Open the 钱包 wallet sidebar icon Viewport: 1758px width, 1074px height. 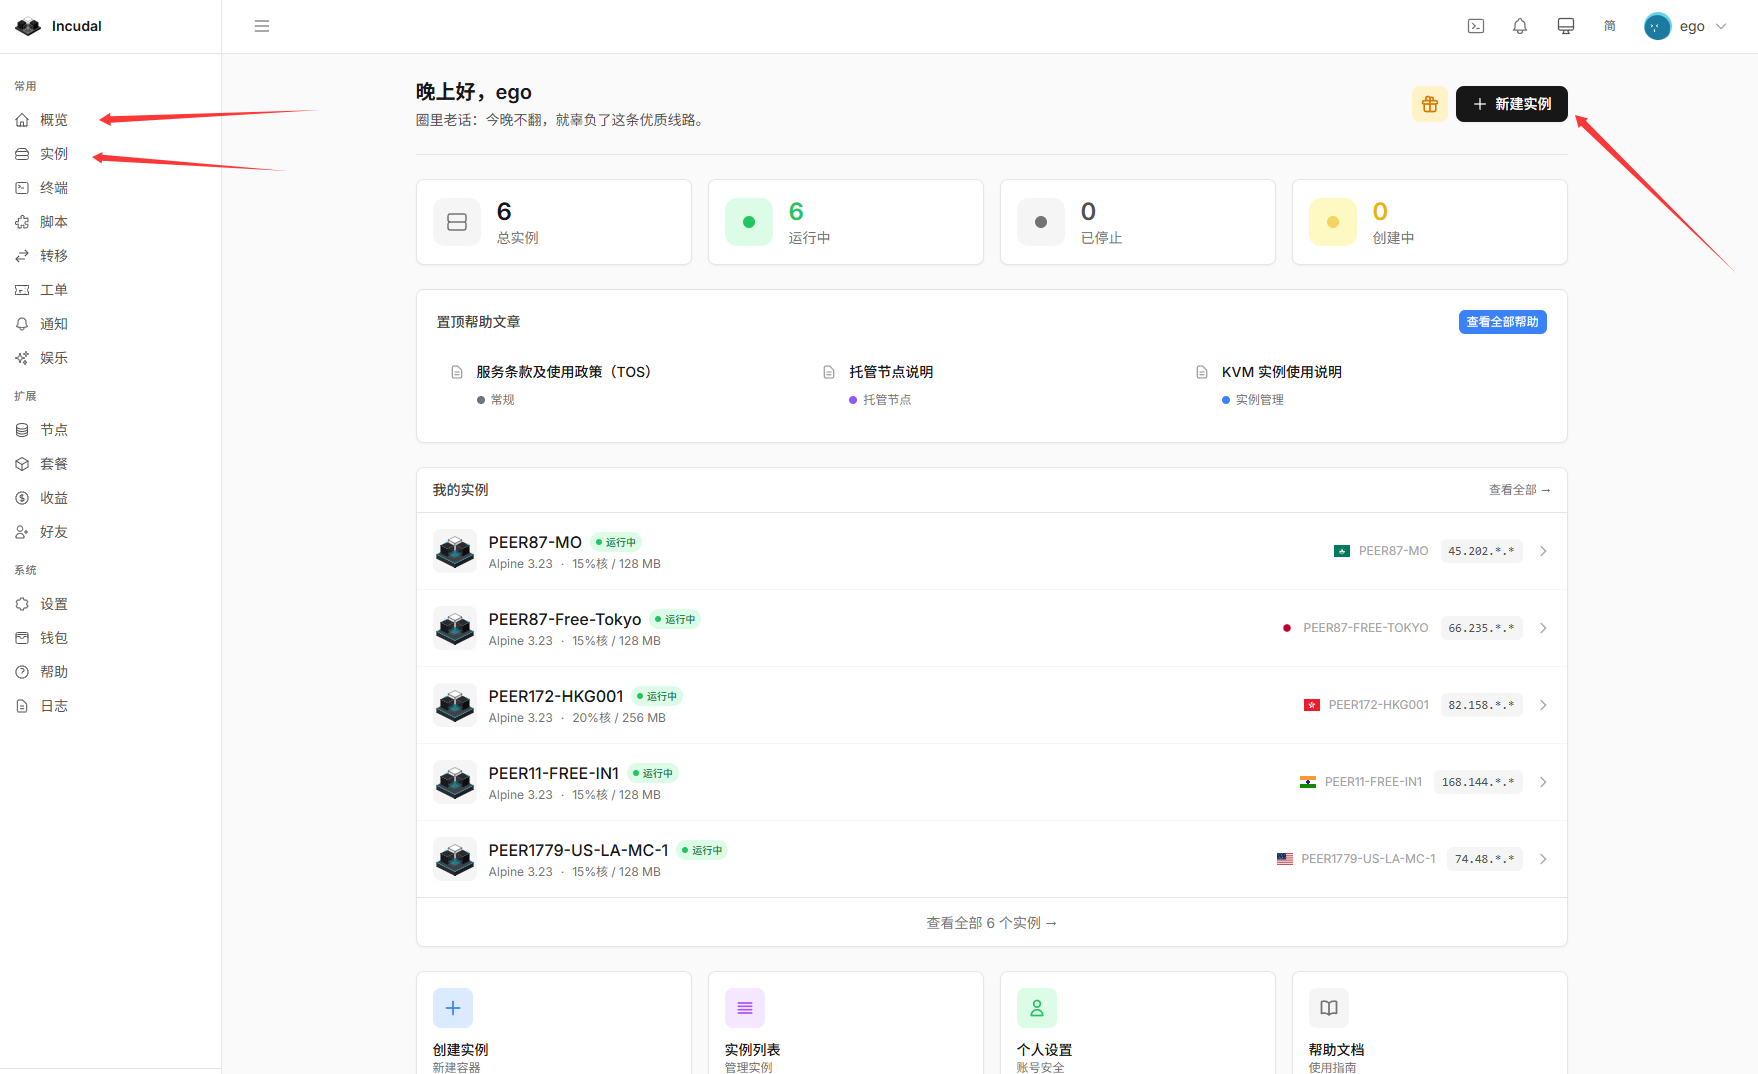coord(22,638)
